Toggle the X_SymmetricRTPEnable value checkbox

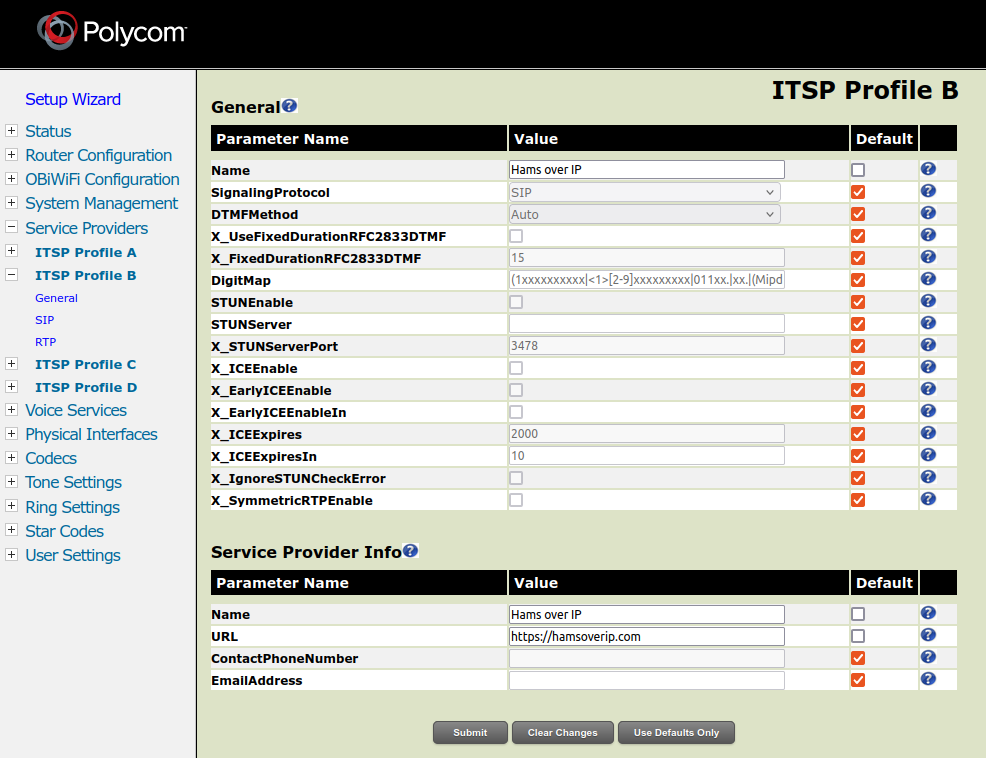[x=516, y=500]
